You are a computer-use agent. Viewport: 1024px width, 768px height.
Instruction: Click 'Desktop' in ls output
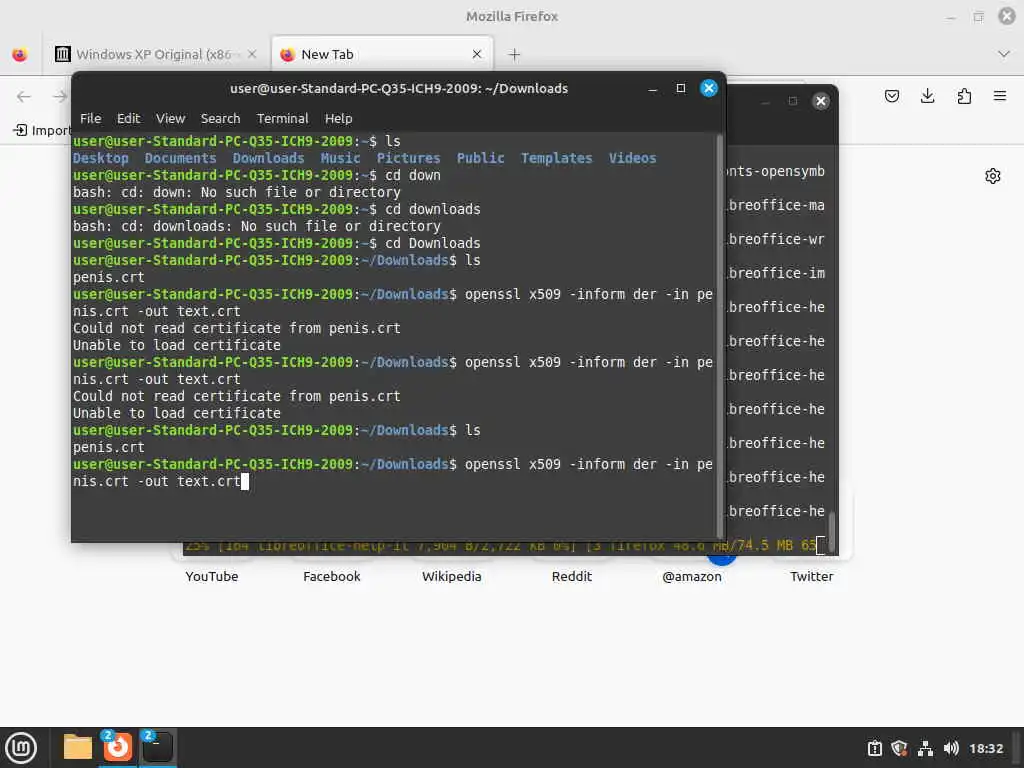[x=101, y=158]
